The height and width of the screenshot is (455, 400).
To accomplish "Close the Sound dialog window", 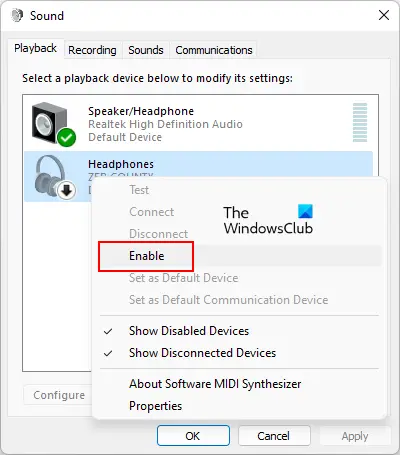I will click(384, 15).
